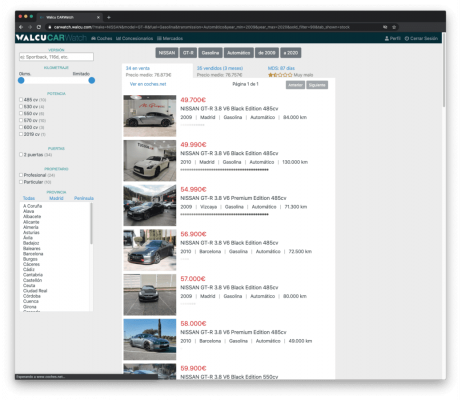Open the 56.900€ Barcelona GT-R photo
The height and width of the screenshot is (400, 461).
pyautogui.click(x=150, y=250)
